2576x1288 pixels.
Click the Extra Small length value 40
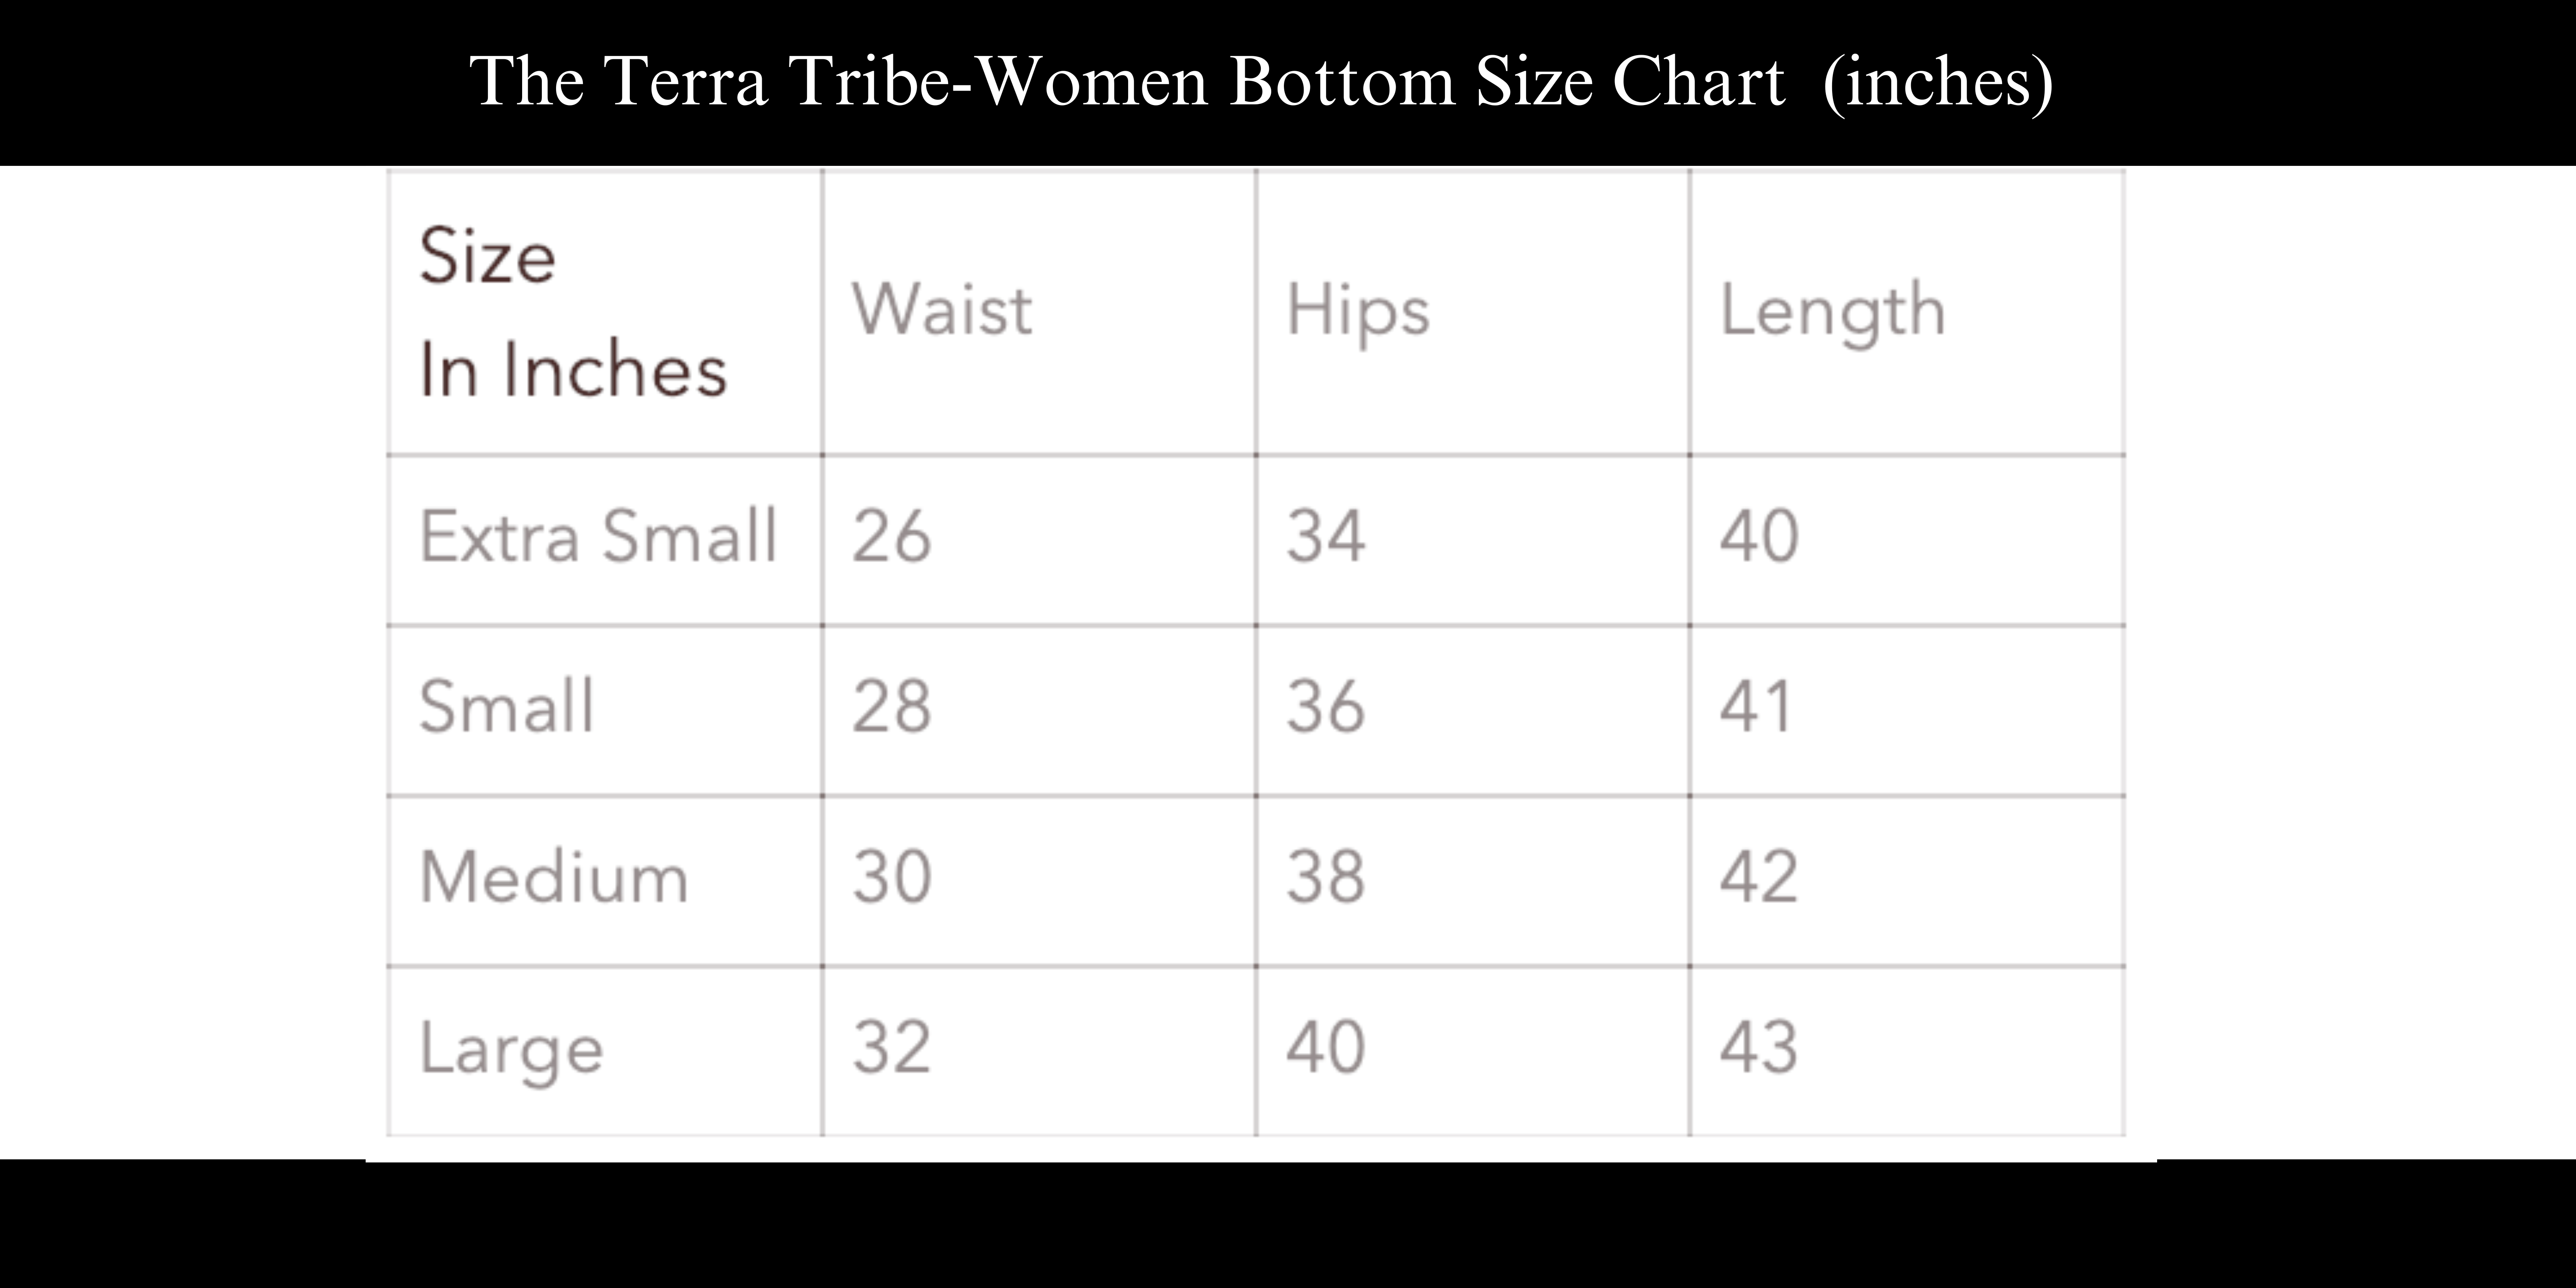click(1760, 537)
